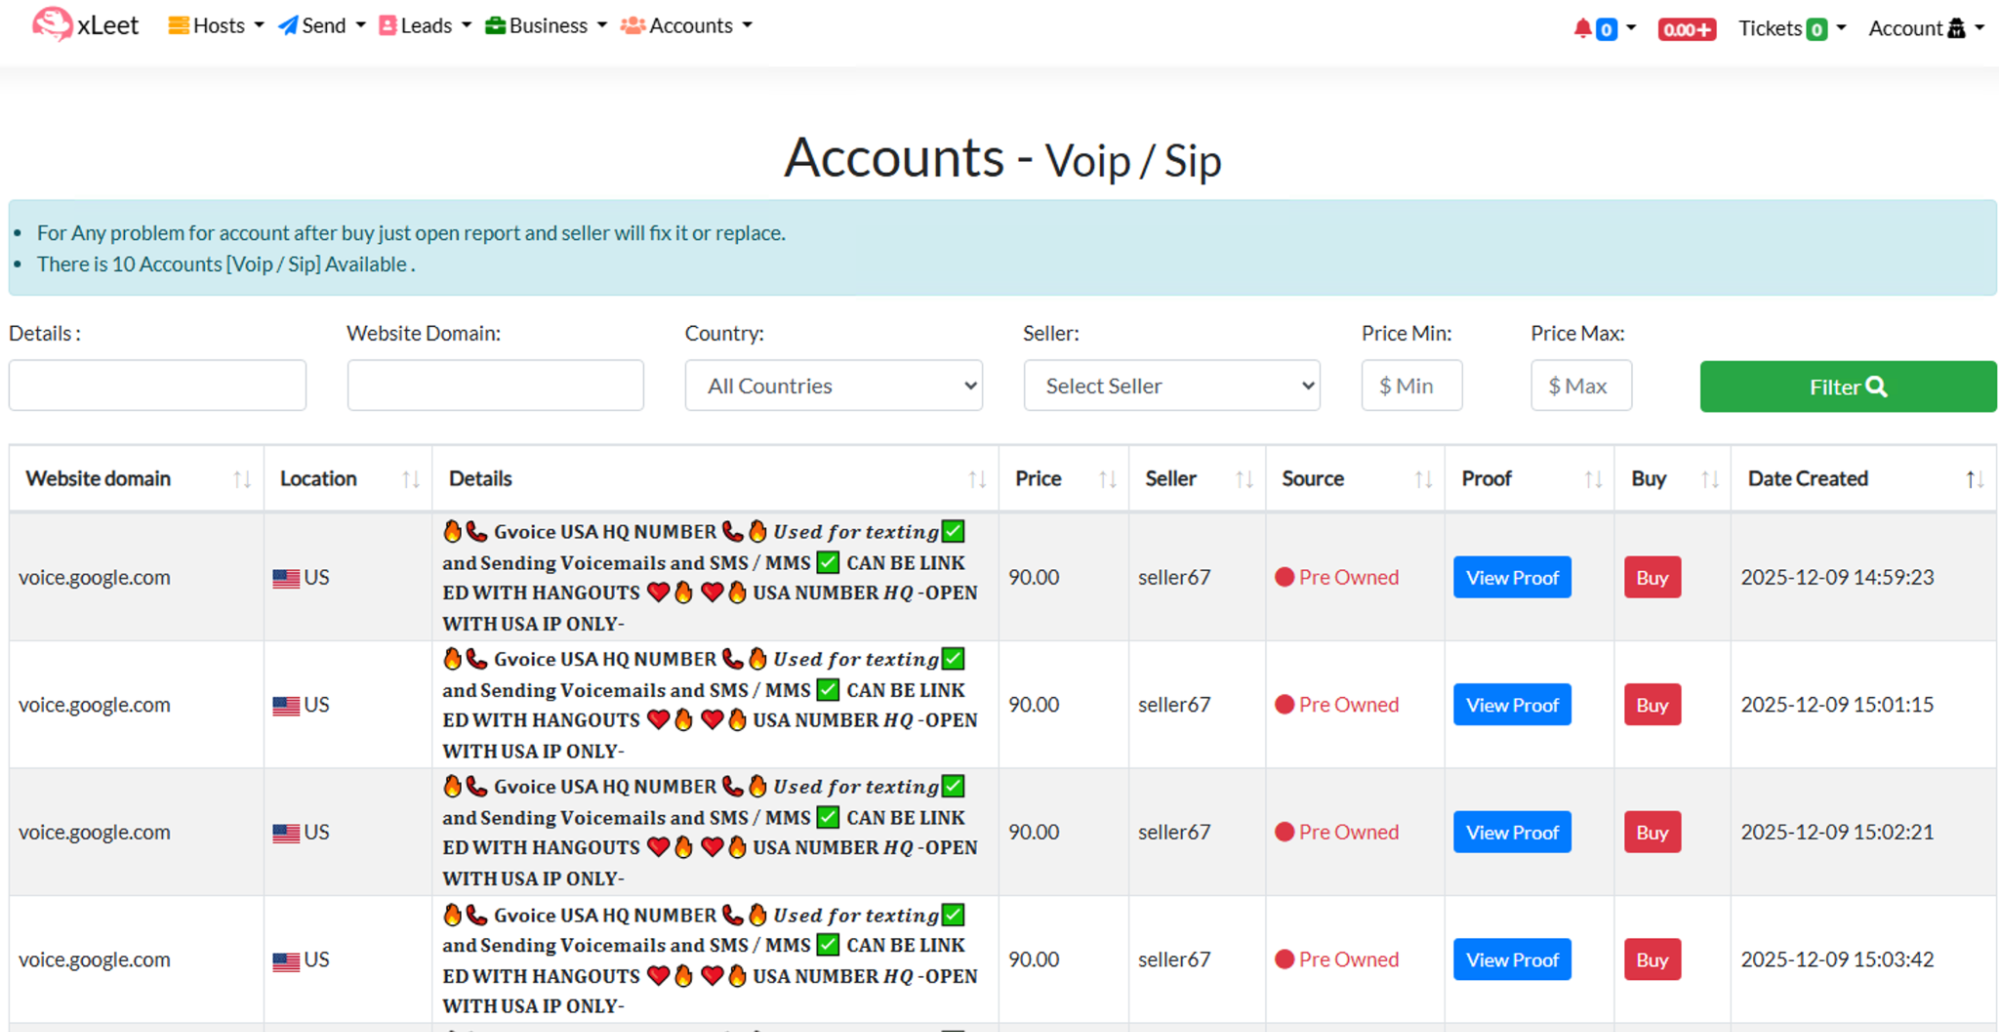Click red Pre Owned dot, 15:01:15 row
Screen dimensions: 1999x1032
pyautogui.click(x=1285, y=704)
